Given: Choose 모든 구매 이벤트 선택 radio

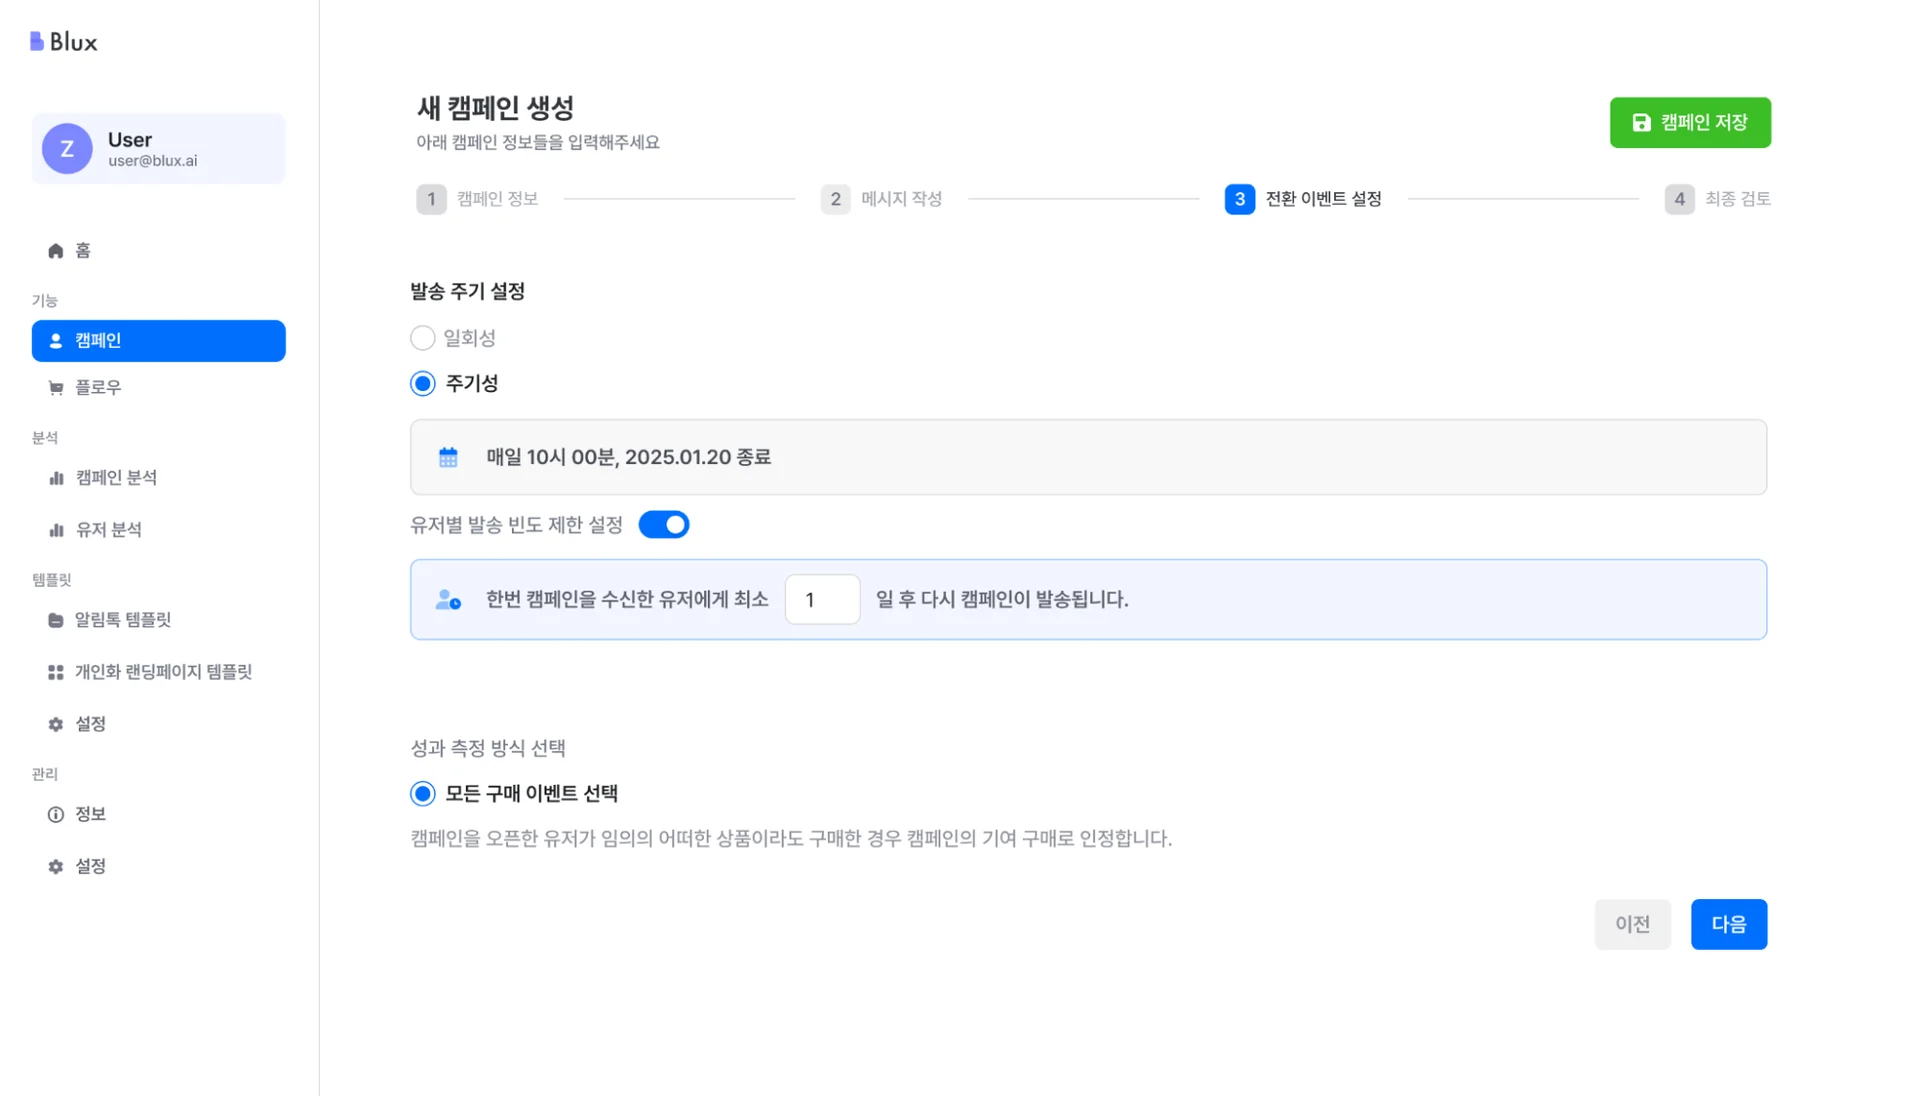Looking at the screenshot, I should [423, 794].
